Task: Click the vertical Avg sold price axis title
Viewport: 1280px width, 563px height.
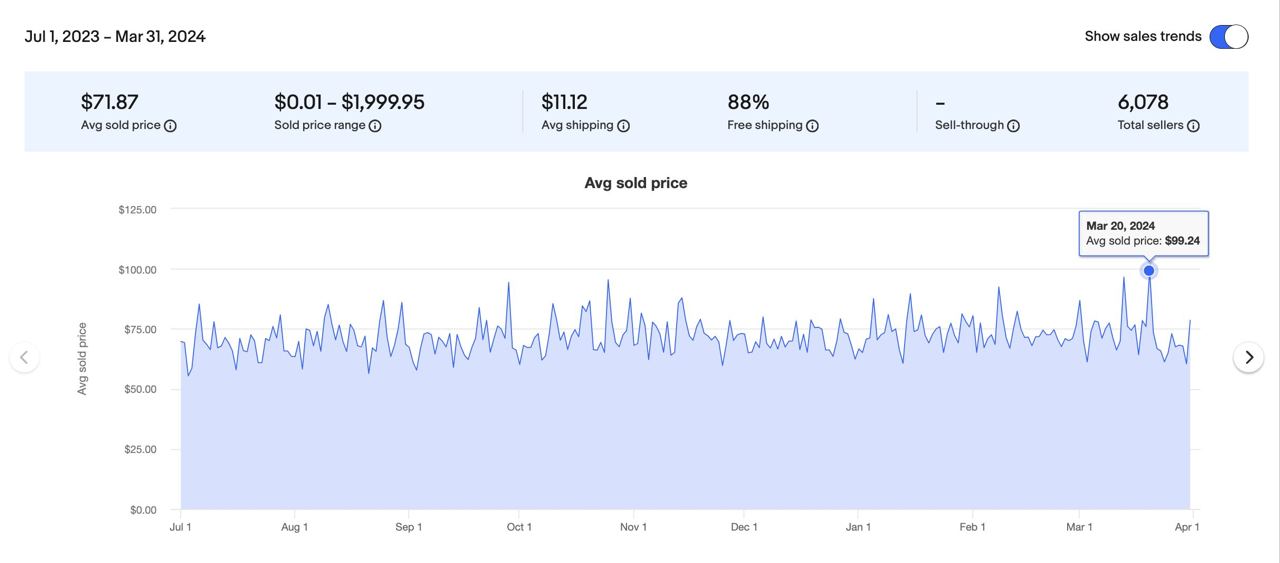Action: pyautogui.click(x=82, y=359)
